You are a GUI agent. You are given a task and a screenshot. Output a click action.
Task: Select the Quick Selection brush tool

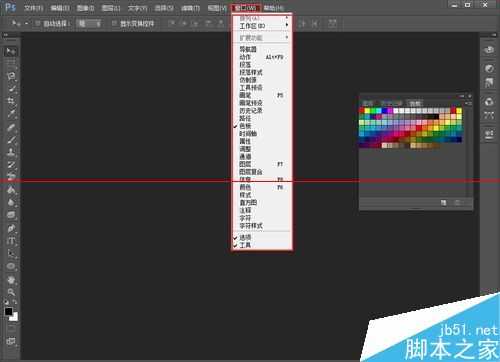tap(11, 89)
